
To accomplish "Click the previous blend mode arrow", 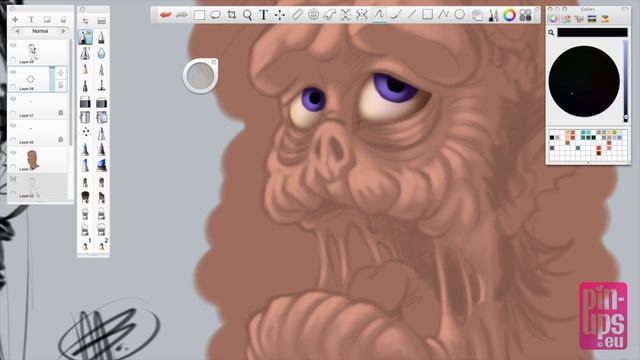I will click(17, 31).
